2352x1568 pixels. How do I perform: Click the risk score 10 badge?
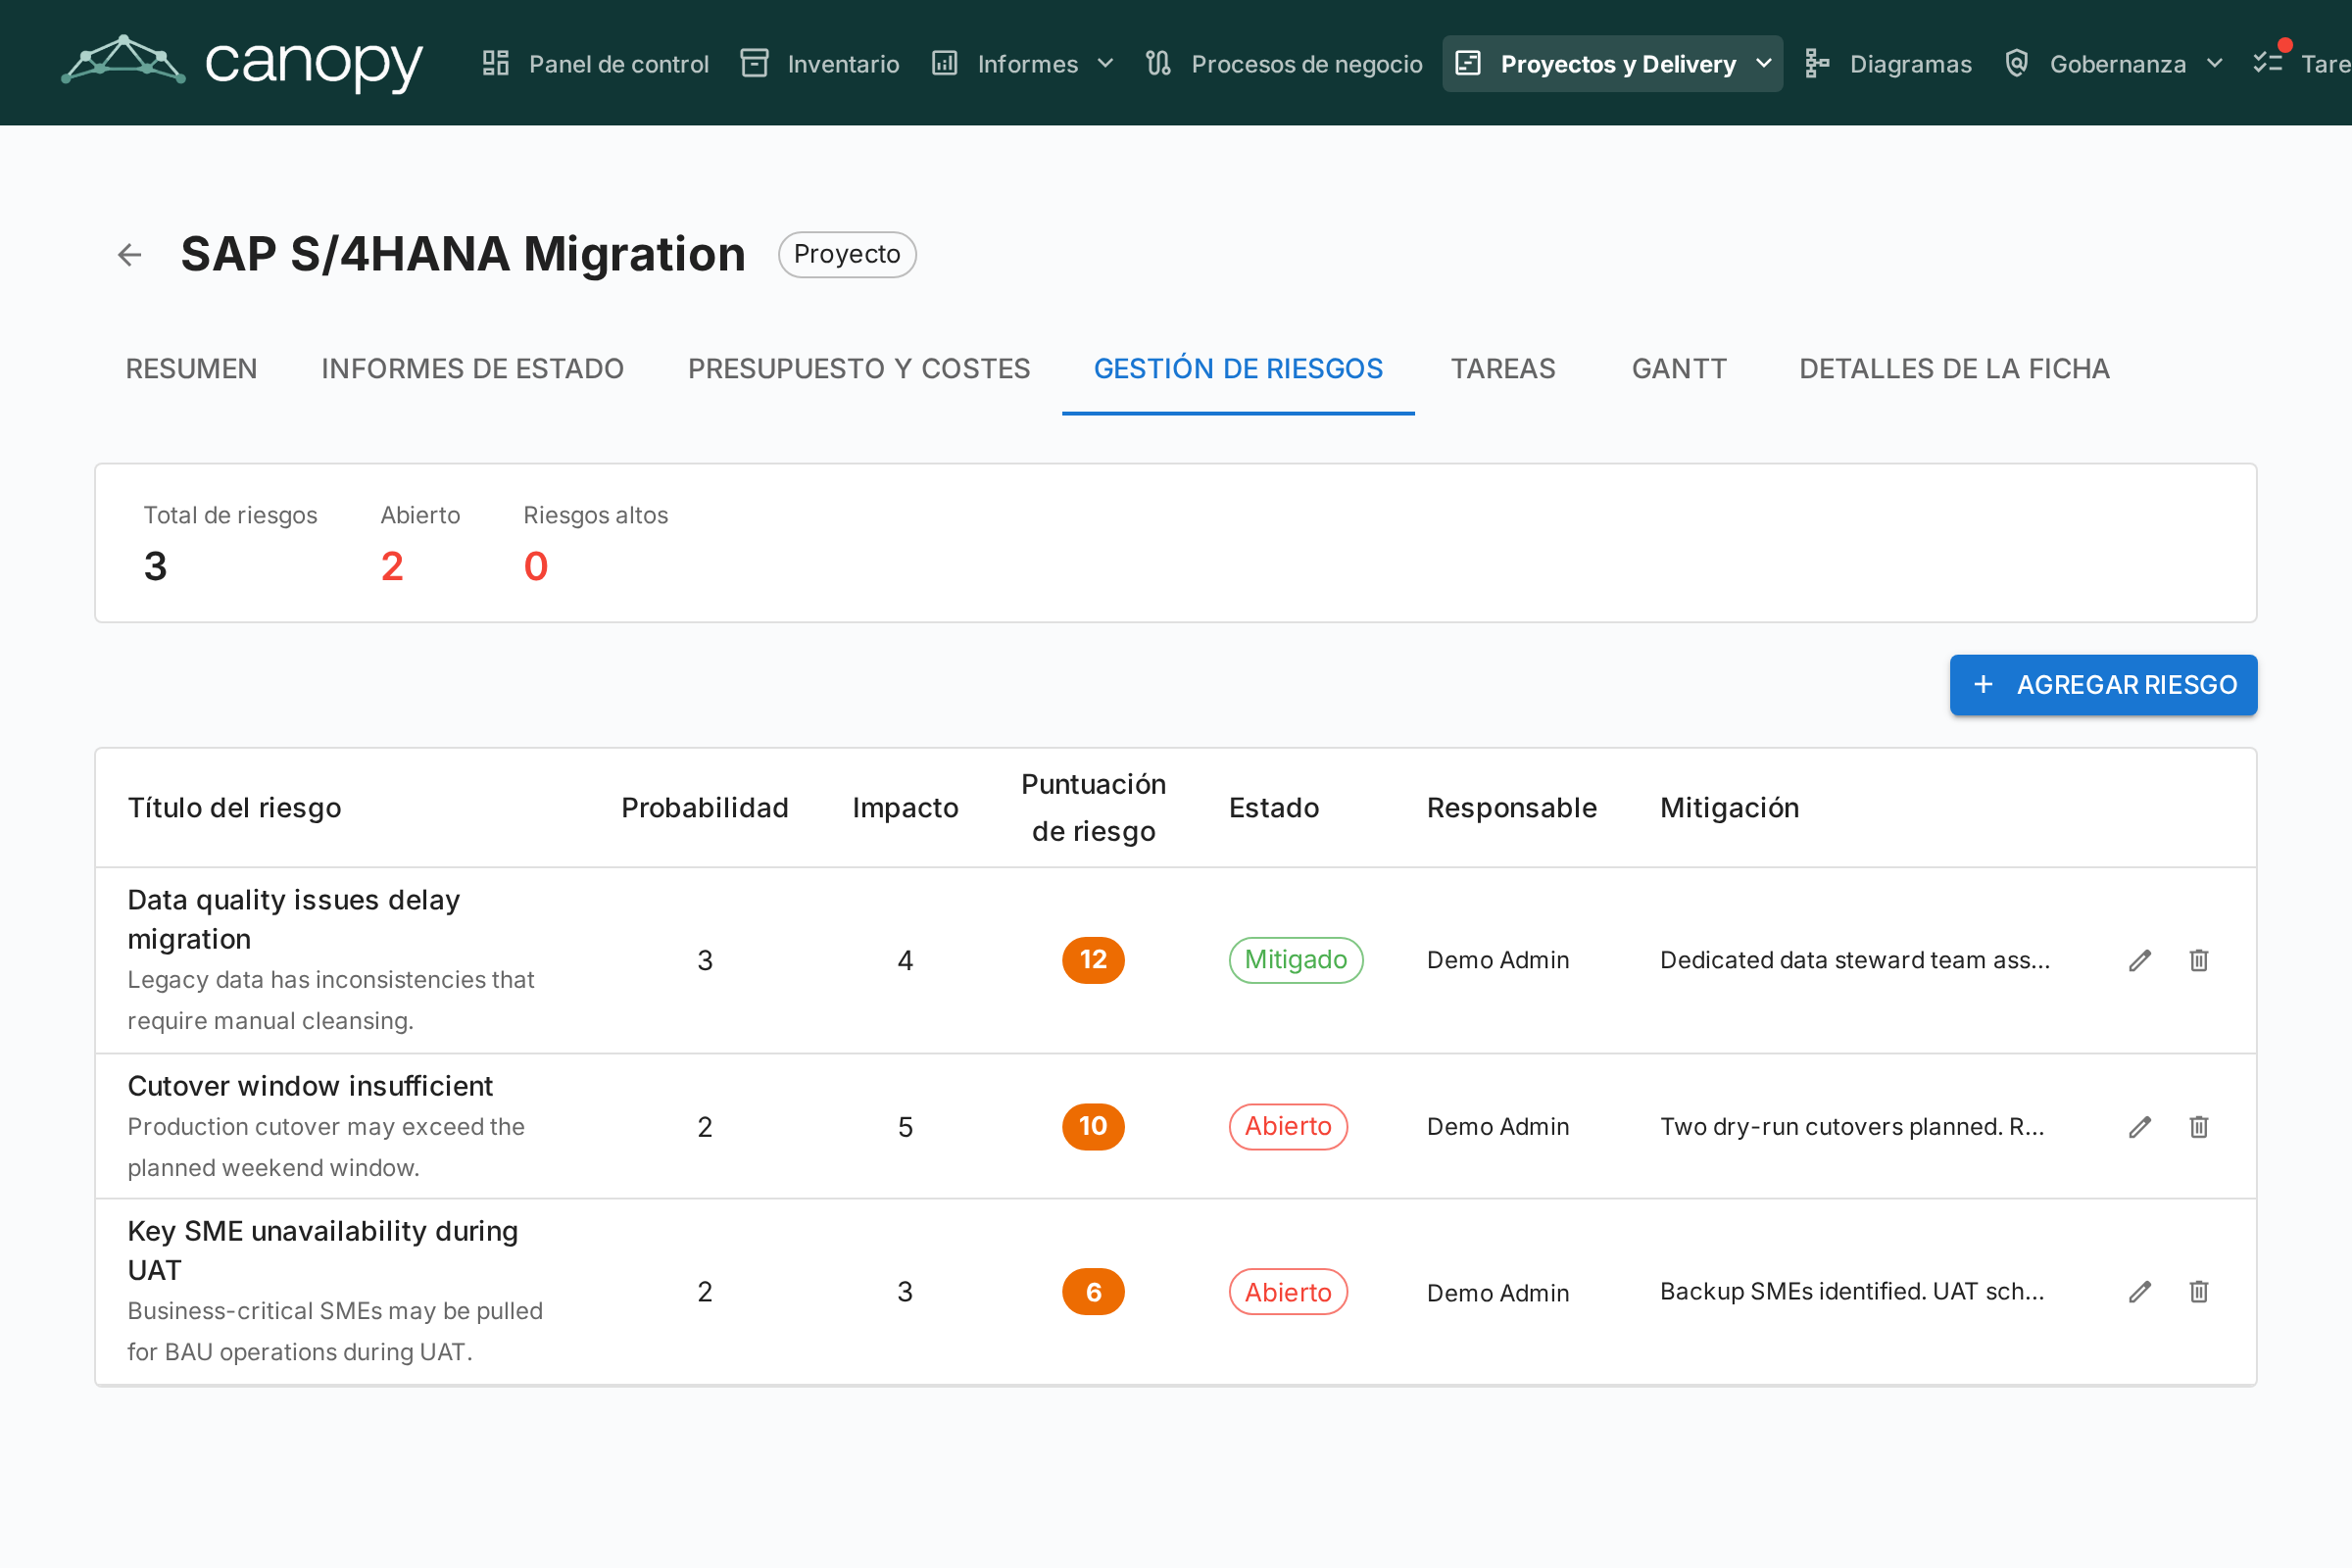(1093, 1127)
